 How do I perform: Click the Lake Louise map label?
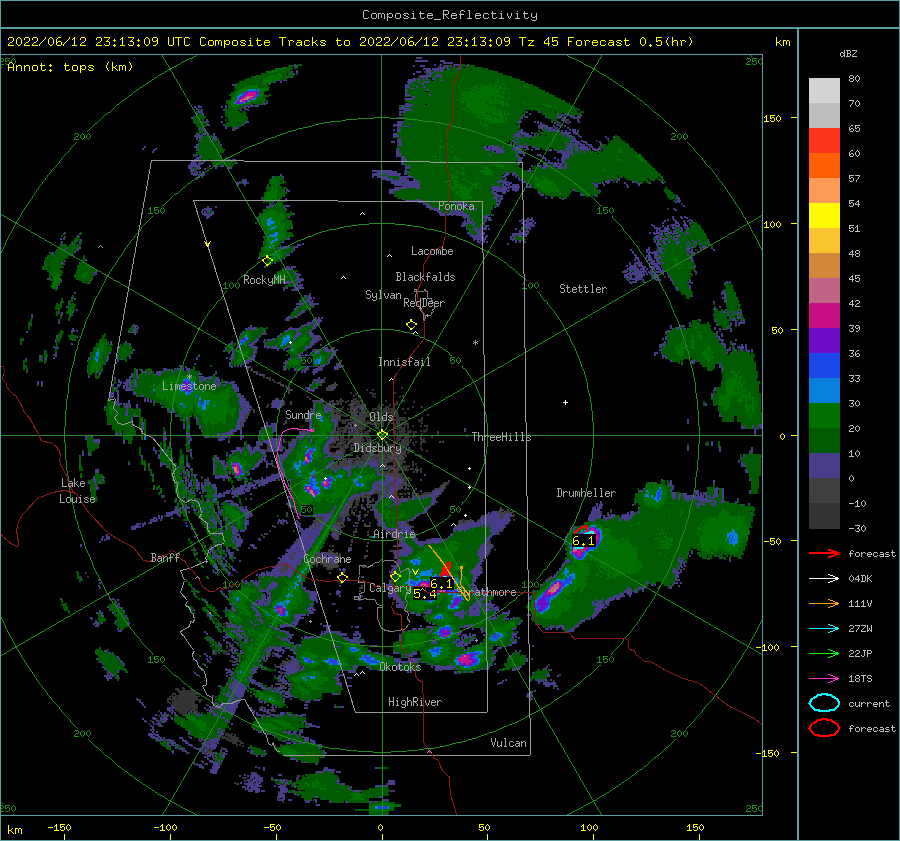click(x=77, y=491)
